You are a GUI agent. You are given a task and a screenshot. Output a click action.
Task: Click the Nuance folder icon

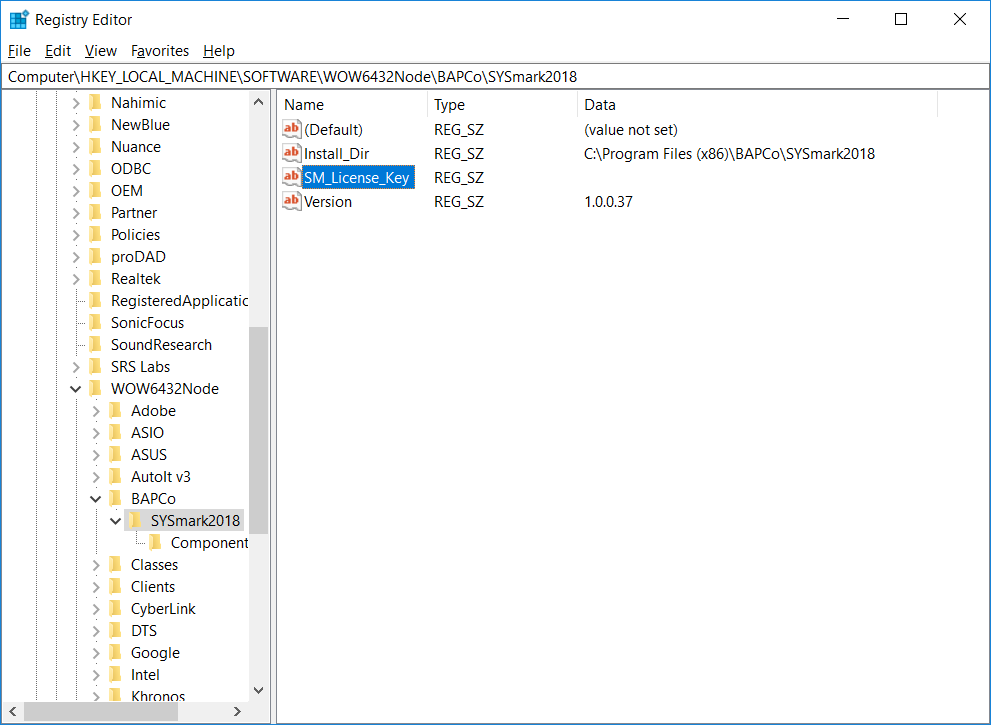(95, 147)
